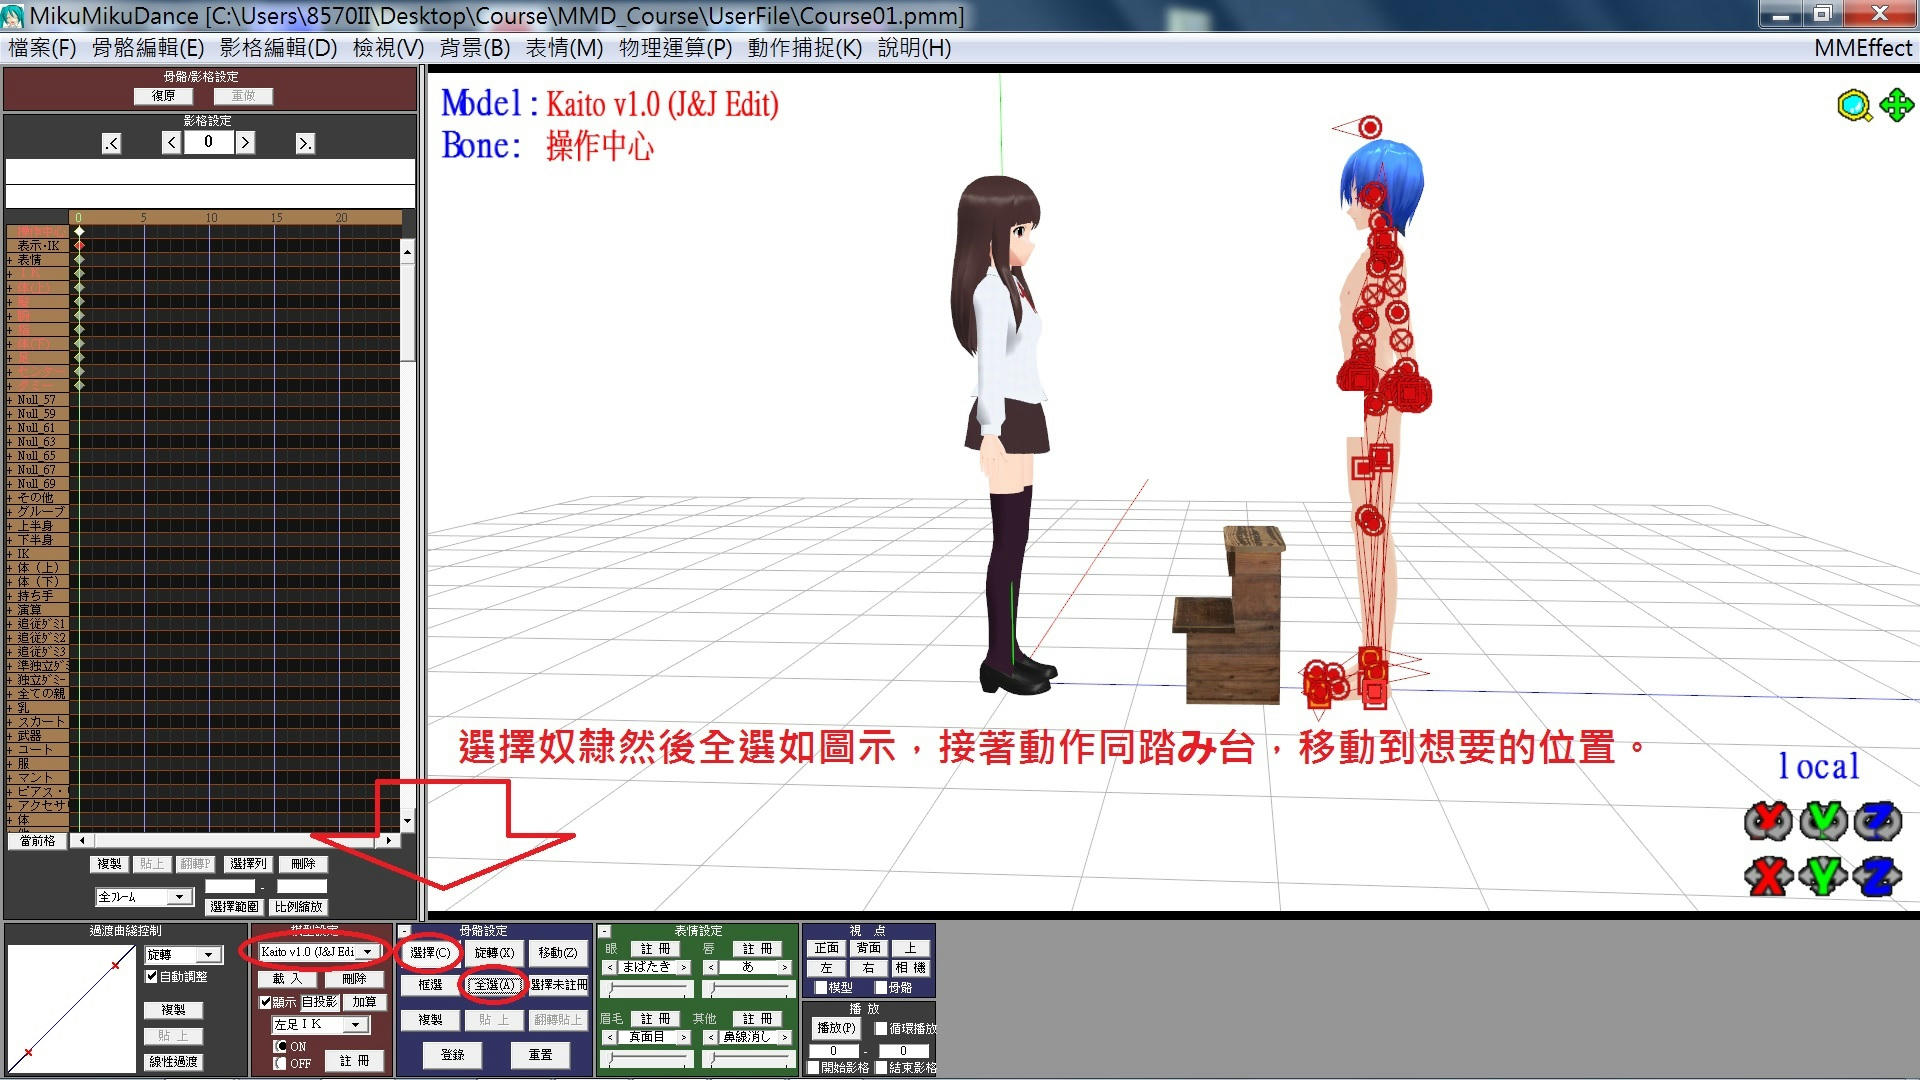Click the bone marker above Kaito's head
Viewport: 1920px width, 1080px height.
pos(1370,127)
